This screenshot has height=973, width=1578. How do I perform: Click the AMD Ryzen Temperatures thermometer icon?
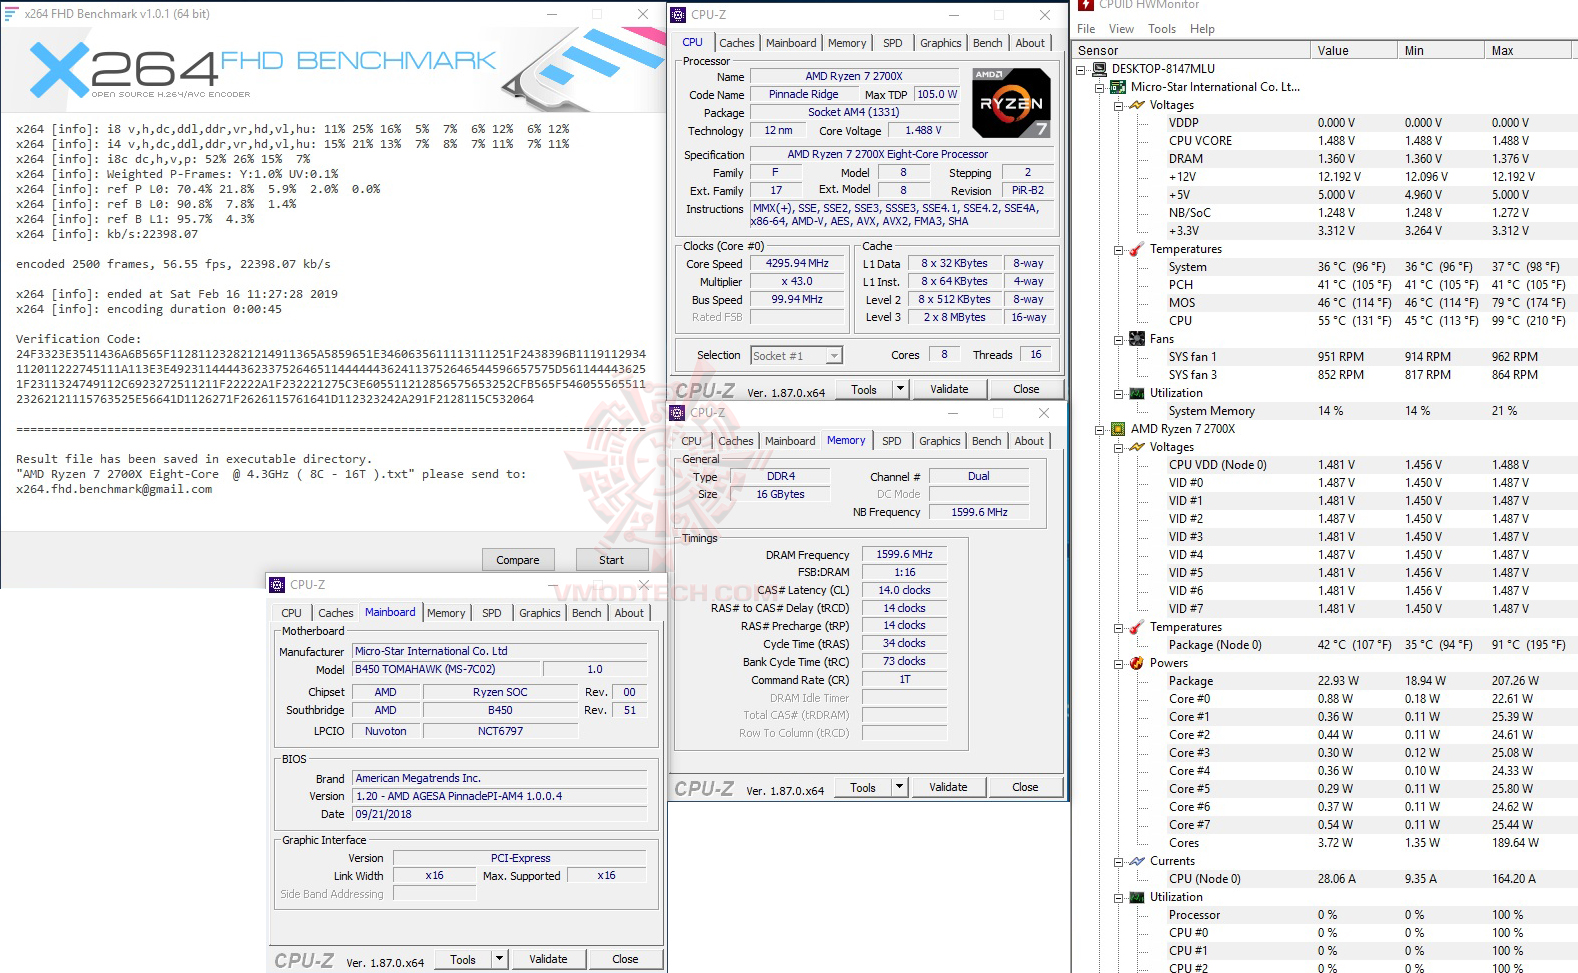click(x=1137, y=627)
